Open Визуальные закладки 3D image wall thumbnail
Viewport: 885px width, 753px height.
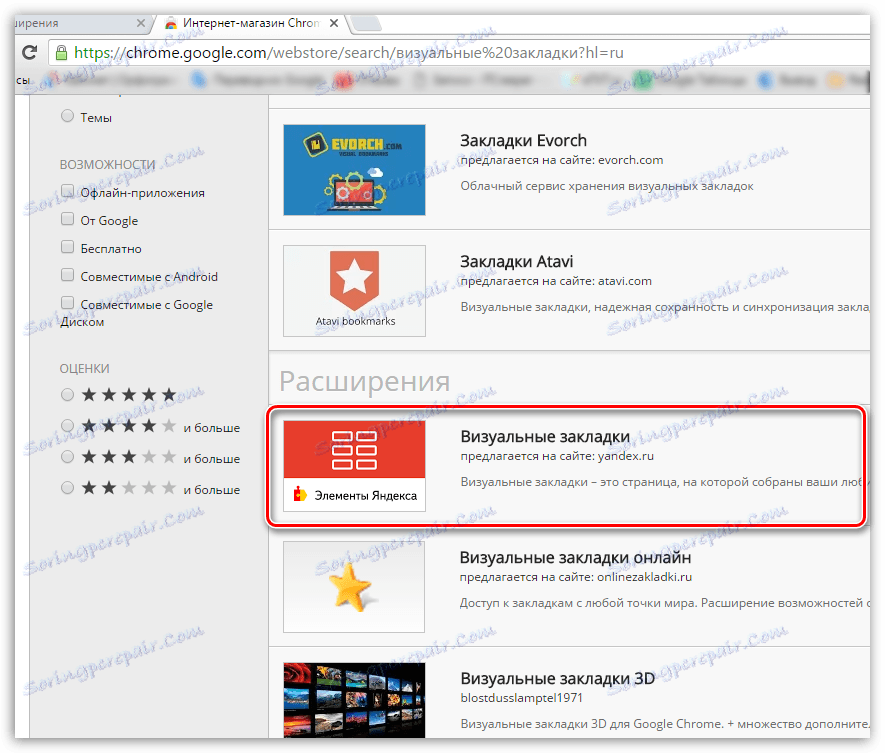click(x=354, y=701)
